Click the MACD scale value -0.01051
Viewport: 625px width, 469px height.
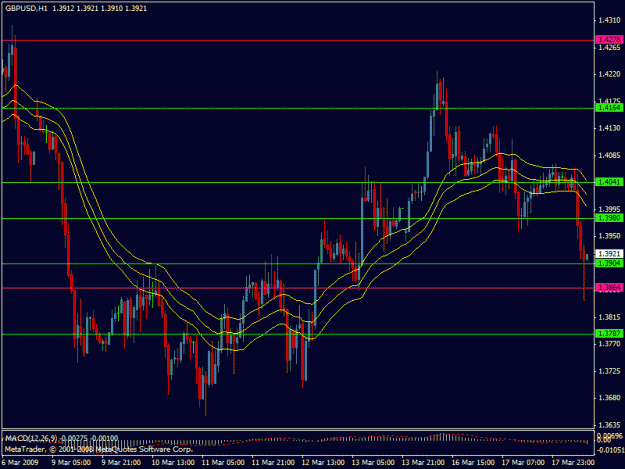(x=610, y=449)
